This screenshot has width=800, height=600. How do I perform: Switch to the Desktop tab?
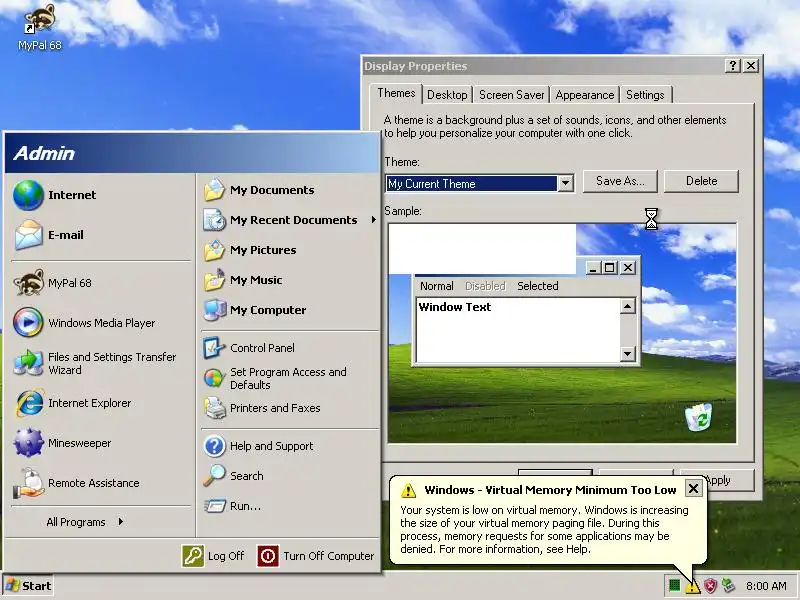pyautogui.click(x=447, y=95)
